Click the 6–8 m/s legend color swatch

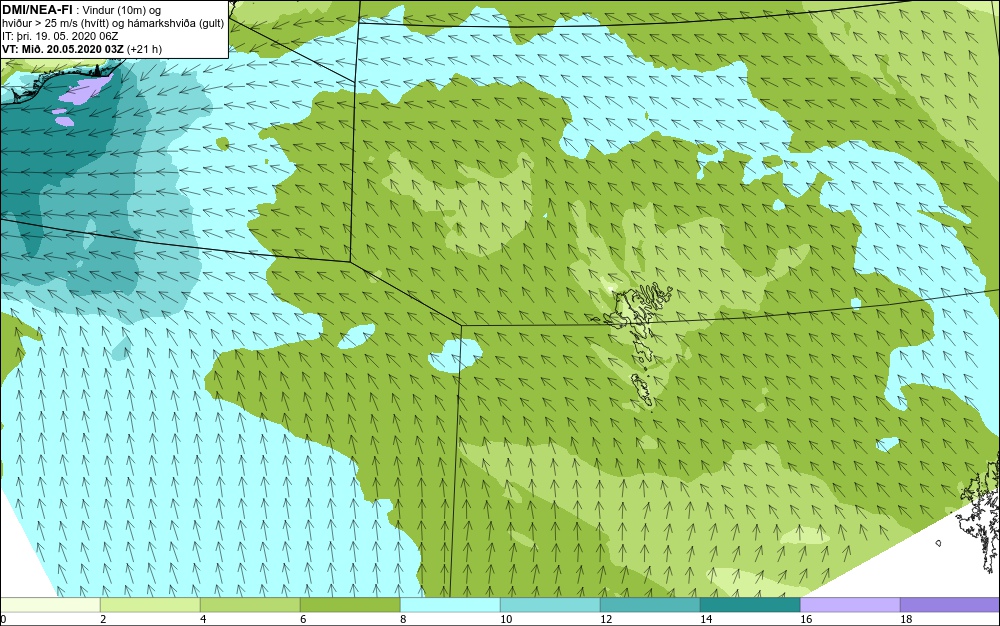350,605
